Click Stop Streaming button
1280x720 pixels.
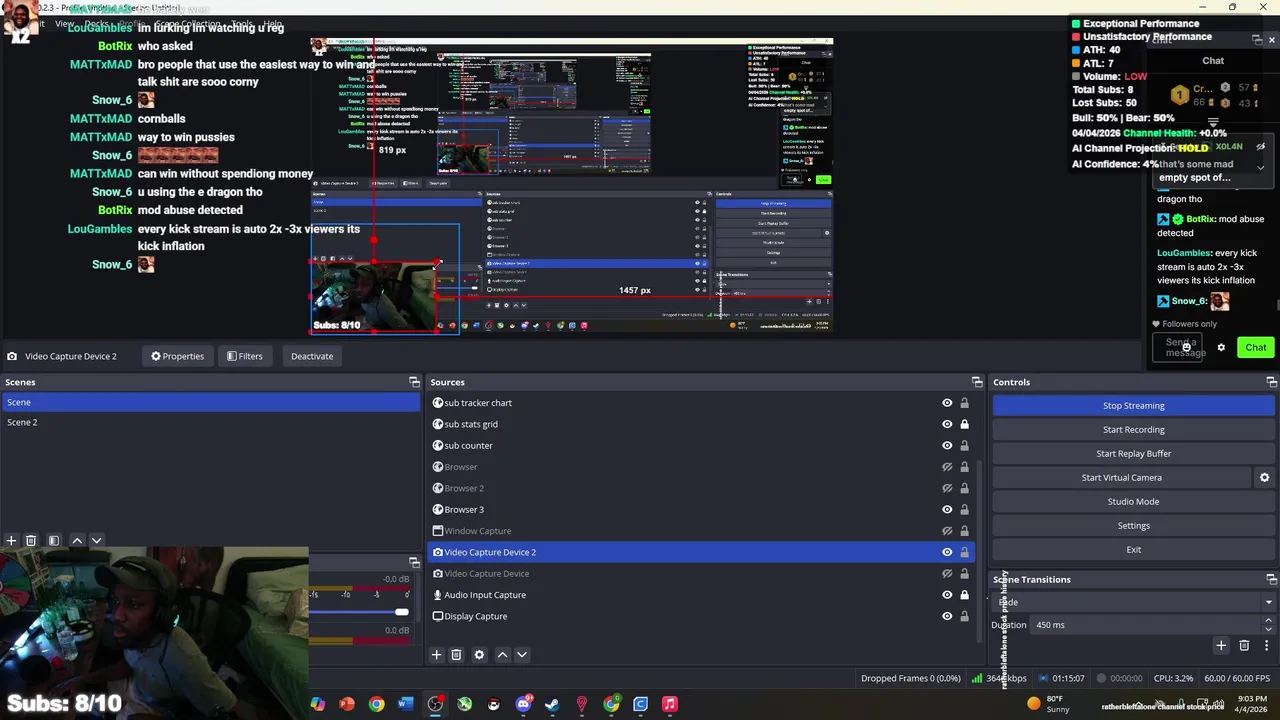point(1133,406)
